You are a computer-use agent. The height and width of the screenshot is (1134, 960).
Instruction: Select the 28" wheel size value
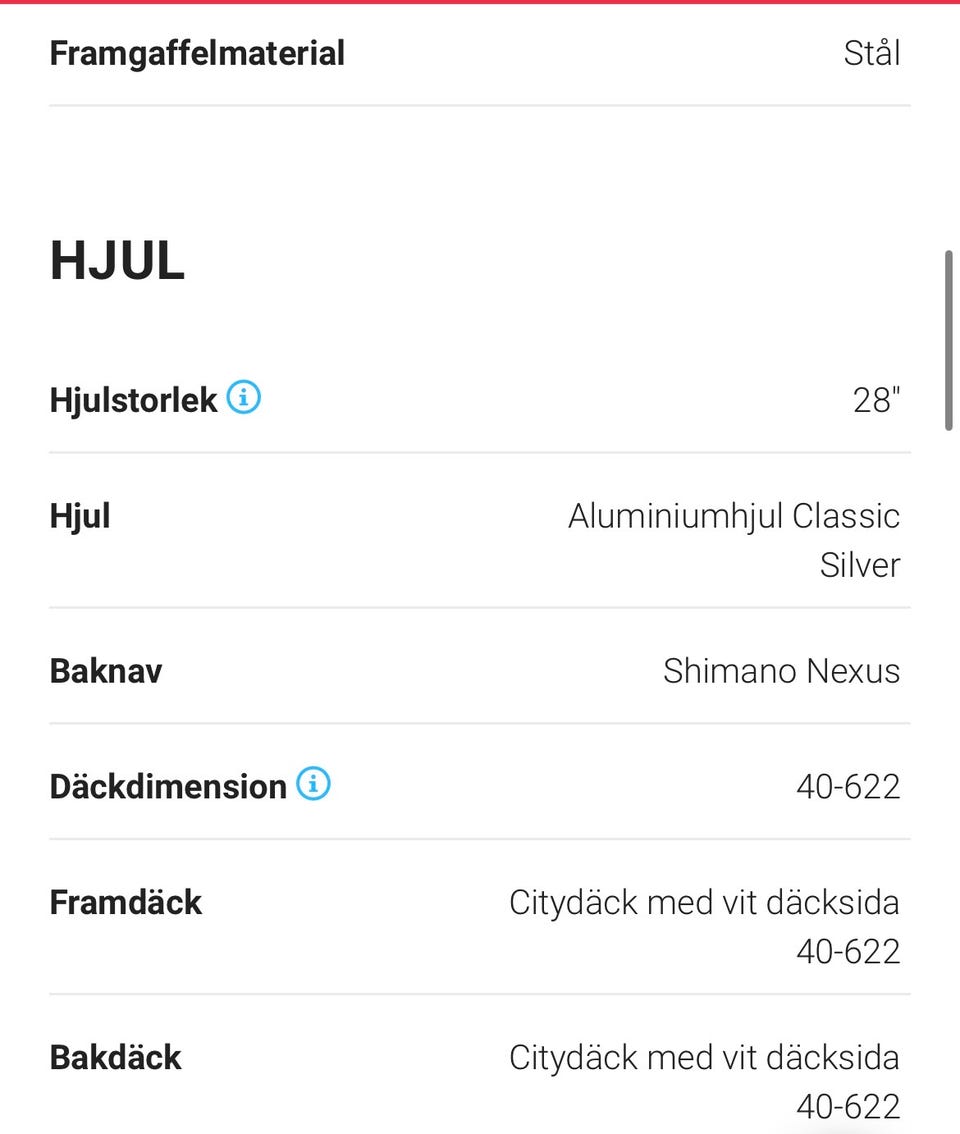876,400
